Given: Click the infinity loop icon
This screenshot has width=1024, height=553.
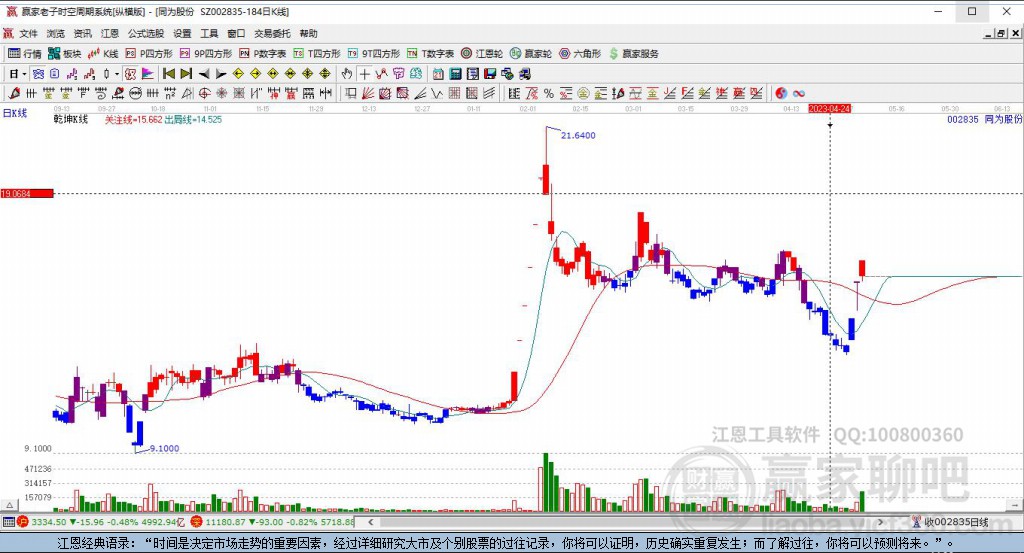Looking at the screenshot, I should coord(799,93).
